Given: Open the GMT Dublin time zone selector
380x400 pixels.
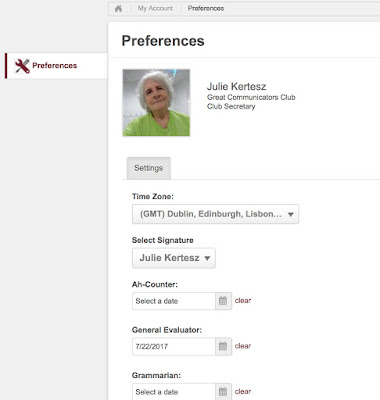Looking at the screenshot, I should 215,214.
